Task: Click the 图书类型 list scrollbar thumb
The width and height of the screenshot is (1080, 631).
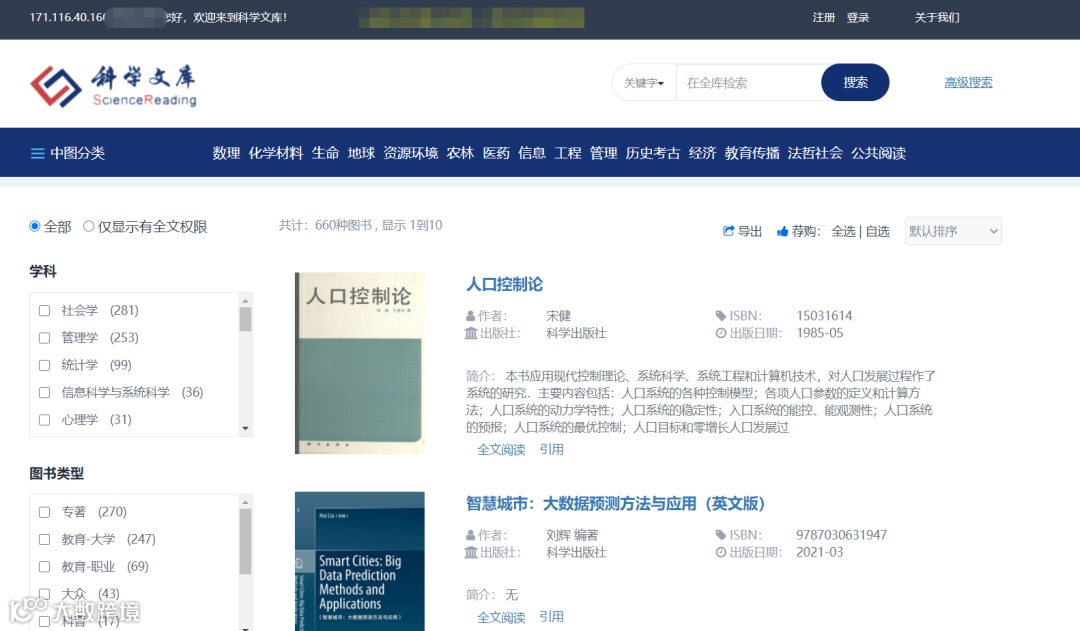Action: (245, 541)
